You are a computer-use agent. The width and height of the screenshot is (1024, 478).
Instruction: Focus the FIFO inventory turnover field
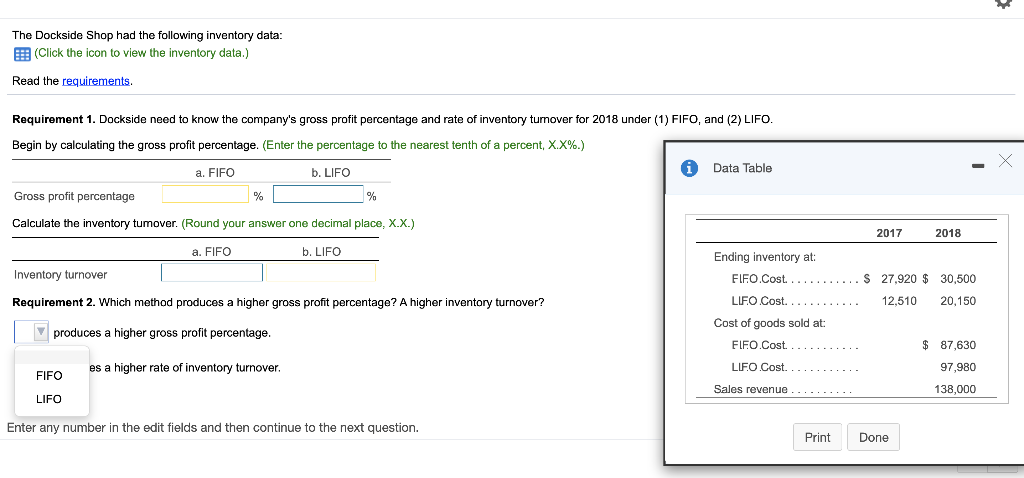[212, 273]
